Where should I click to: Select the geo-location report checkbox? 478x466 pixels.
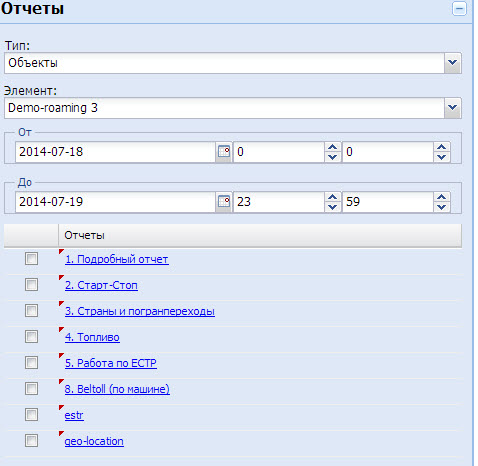click(31, 441)
